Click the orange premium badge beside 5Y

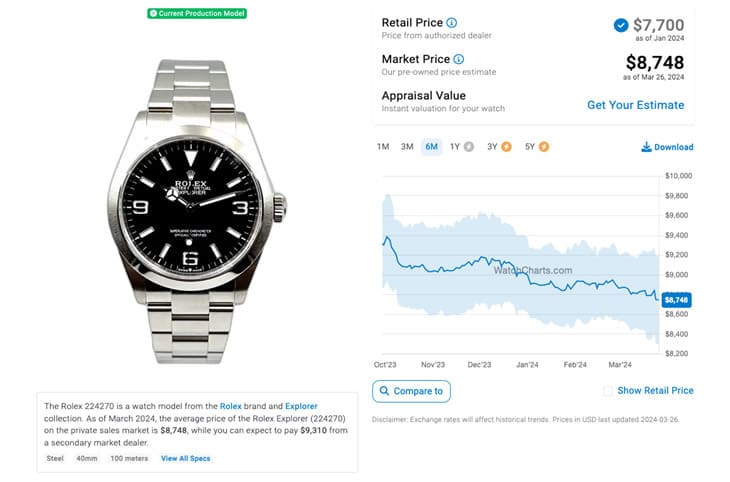(x=544, y=147)
